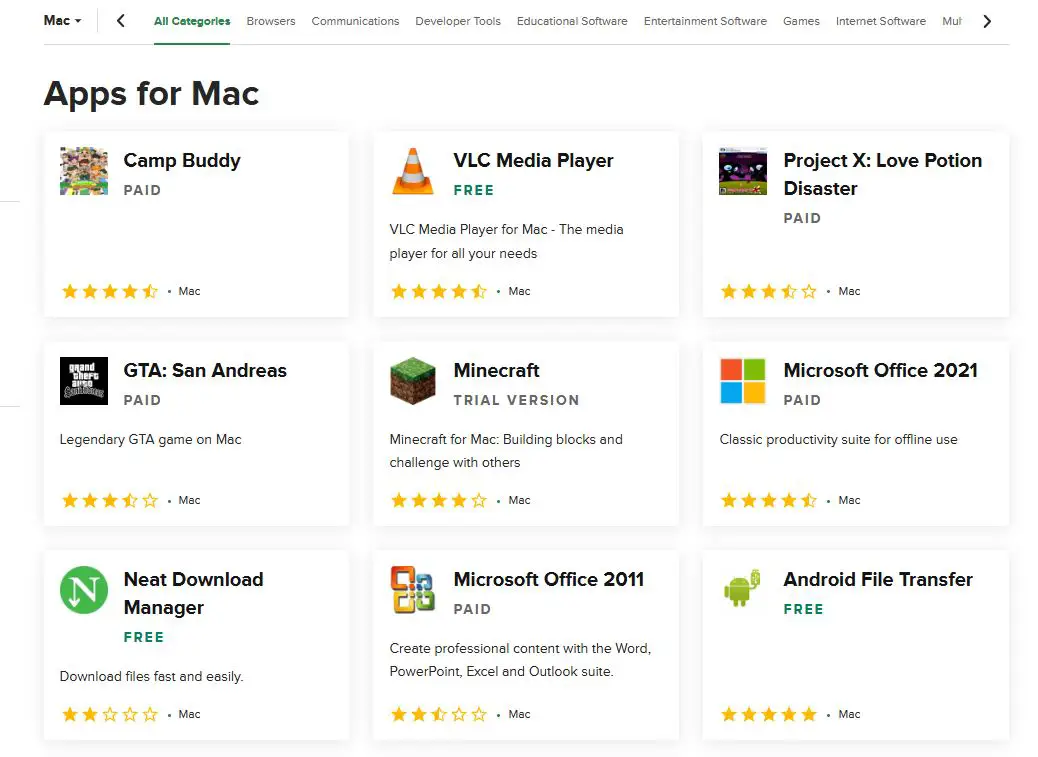Viewport: 1038px width, 757px height.
Task: Click the Mac label under Camp Buddy rating
Action: [x=189, y=291]
